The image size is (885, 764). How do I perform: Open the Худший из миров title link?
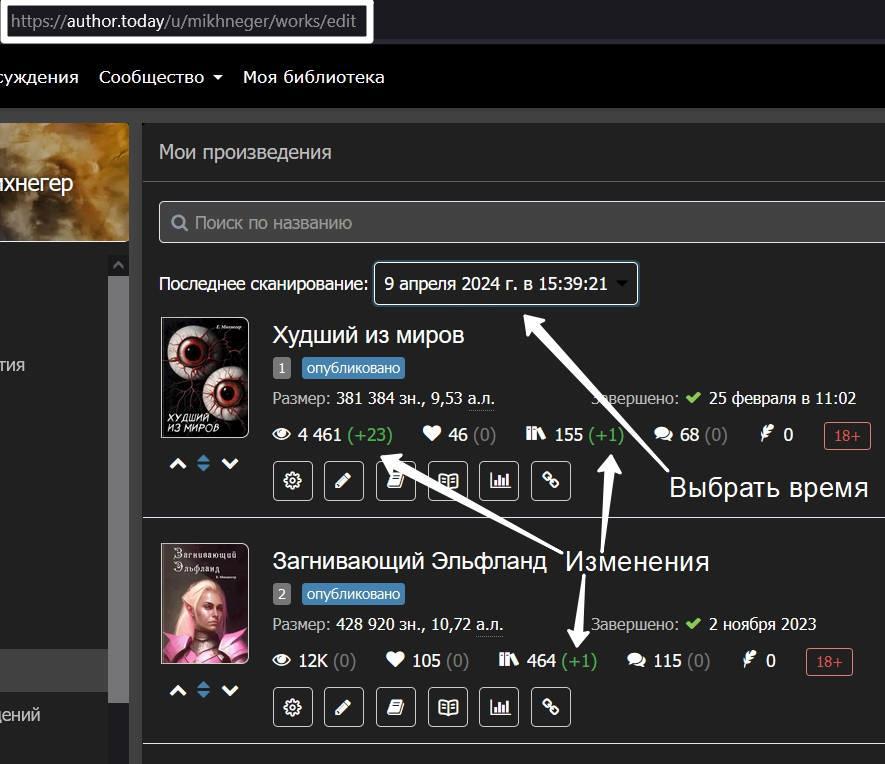(368, 335)
